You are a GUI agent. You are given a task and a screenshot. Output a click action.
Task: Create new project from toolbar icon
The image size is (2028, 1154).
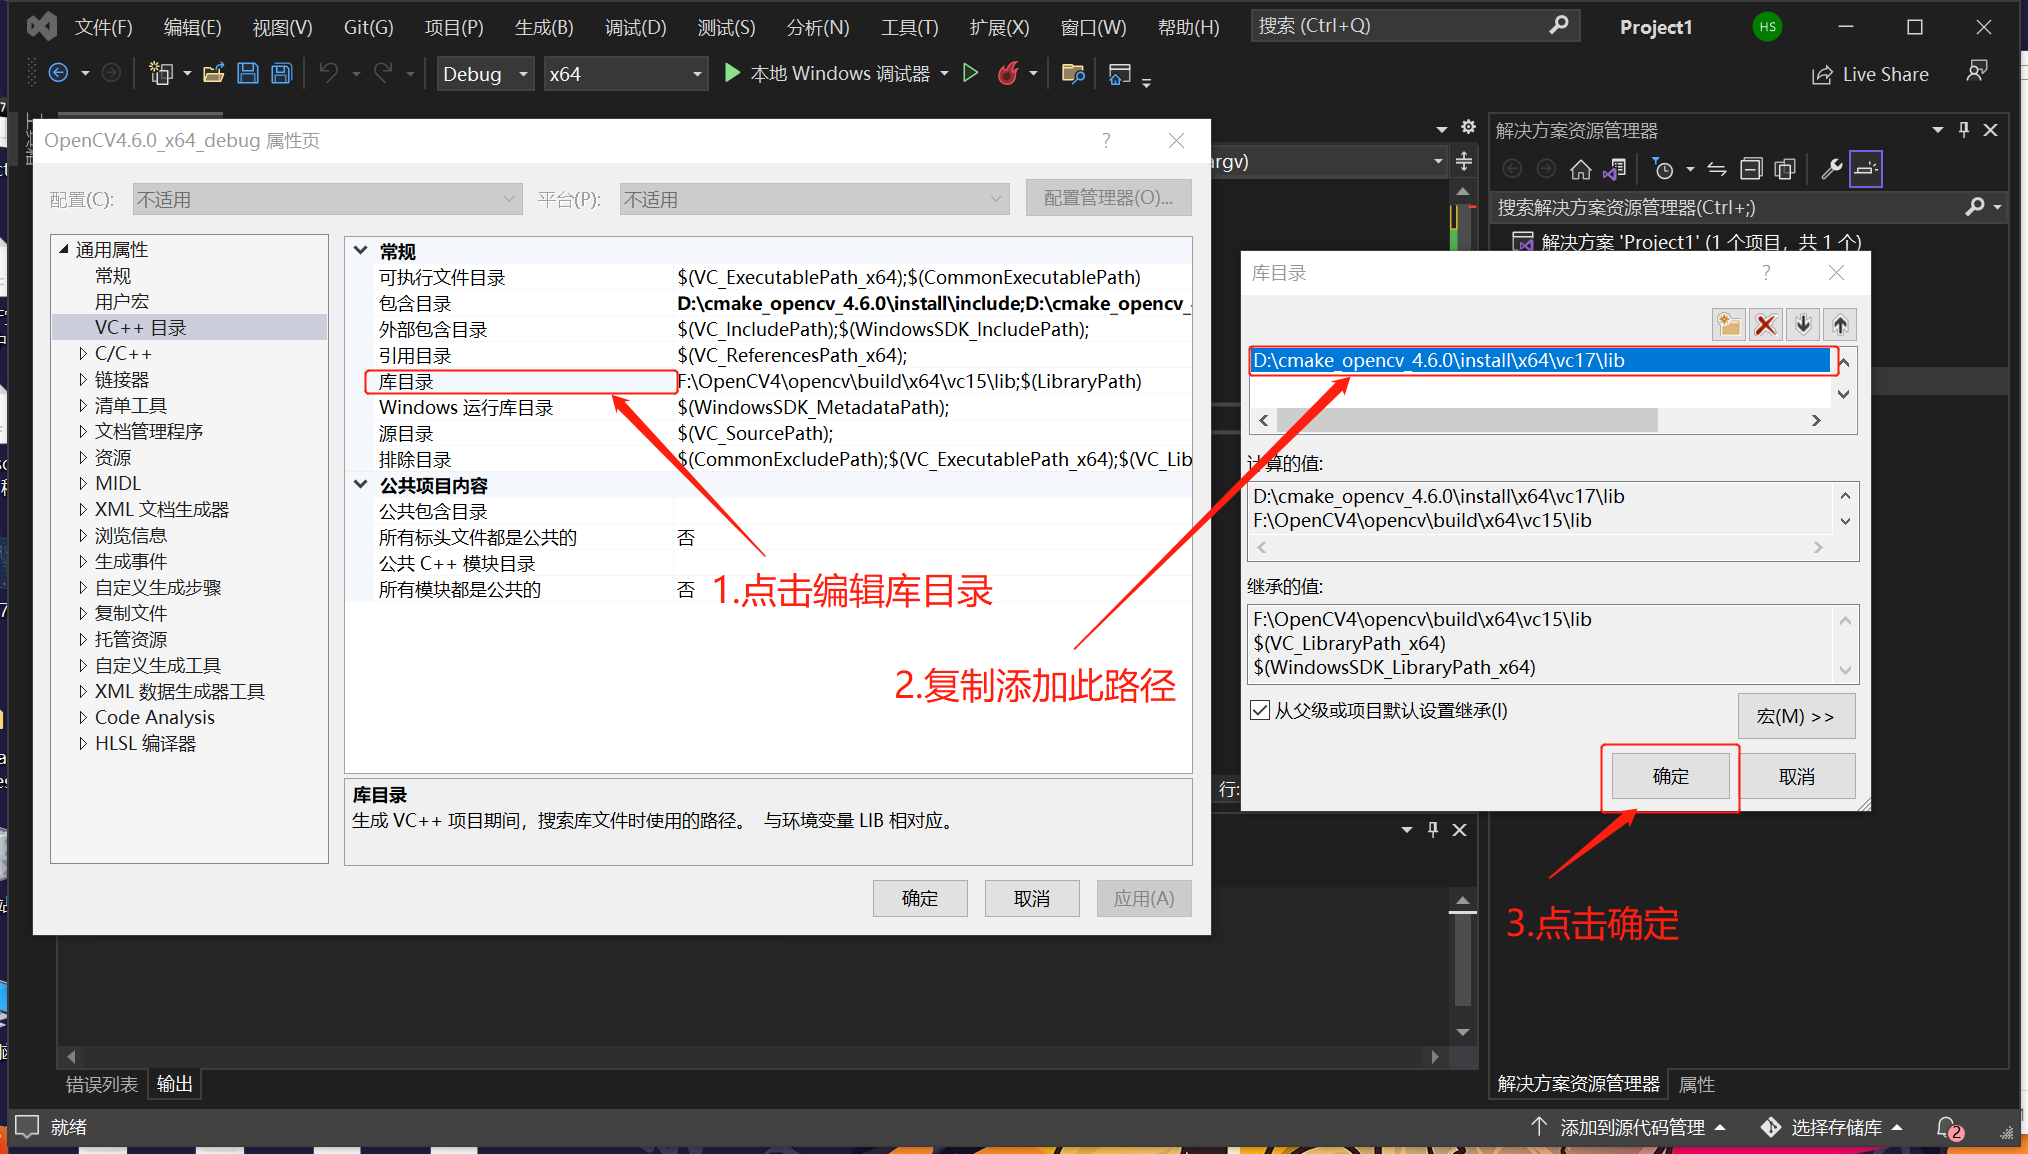click(x=160, y=73)
